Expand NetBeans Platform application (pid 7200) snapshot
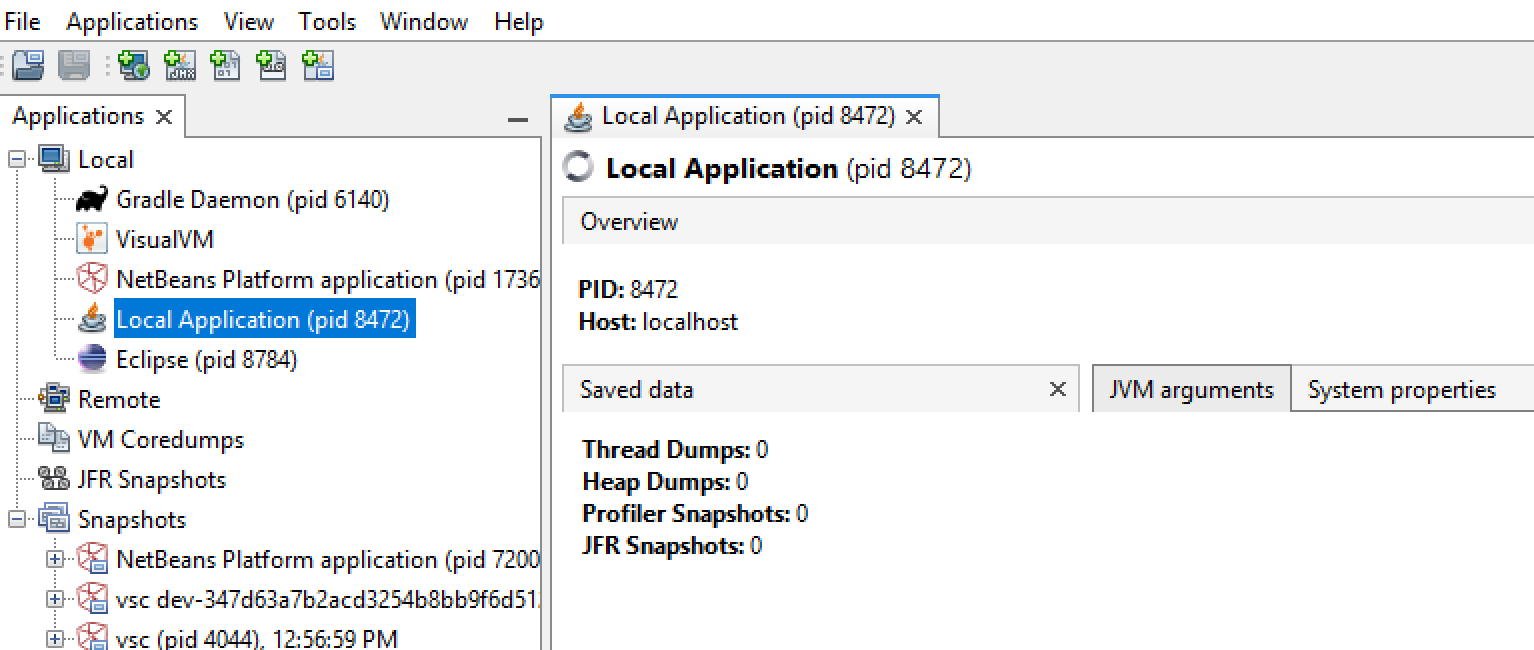 pos(55,560)
